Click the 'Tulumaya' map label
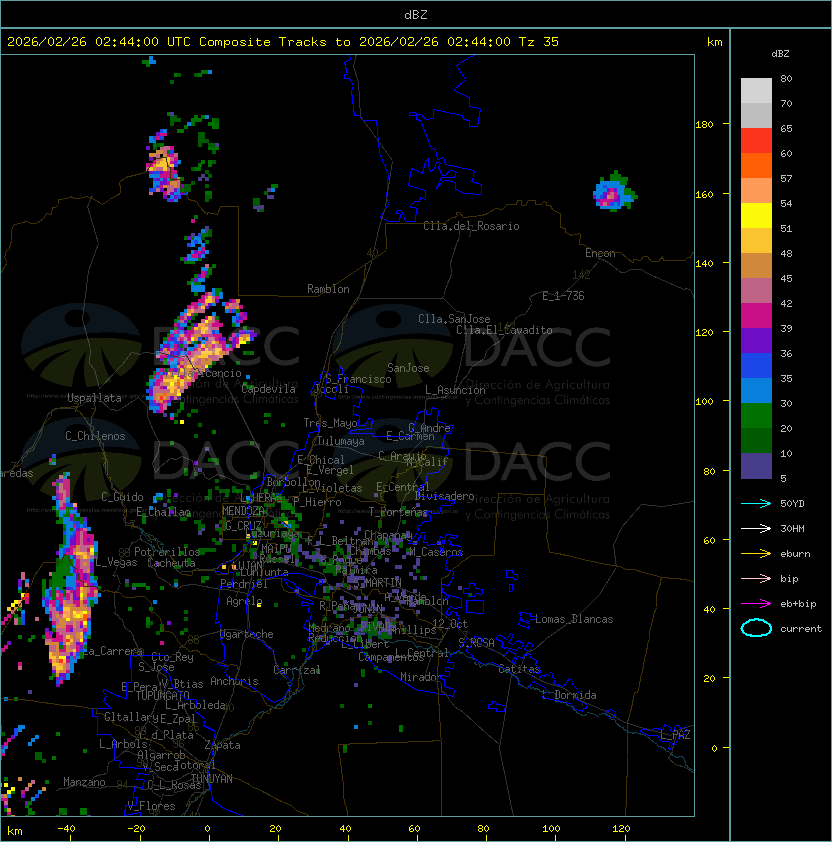832x842 pixels. point(341,441)
